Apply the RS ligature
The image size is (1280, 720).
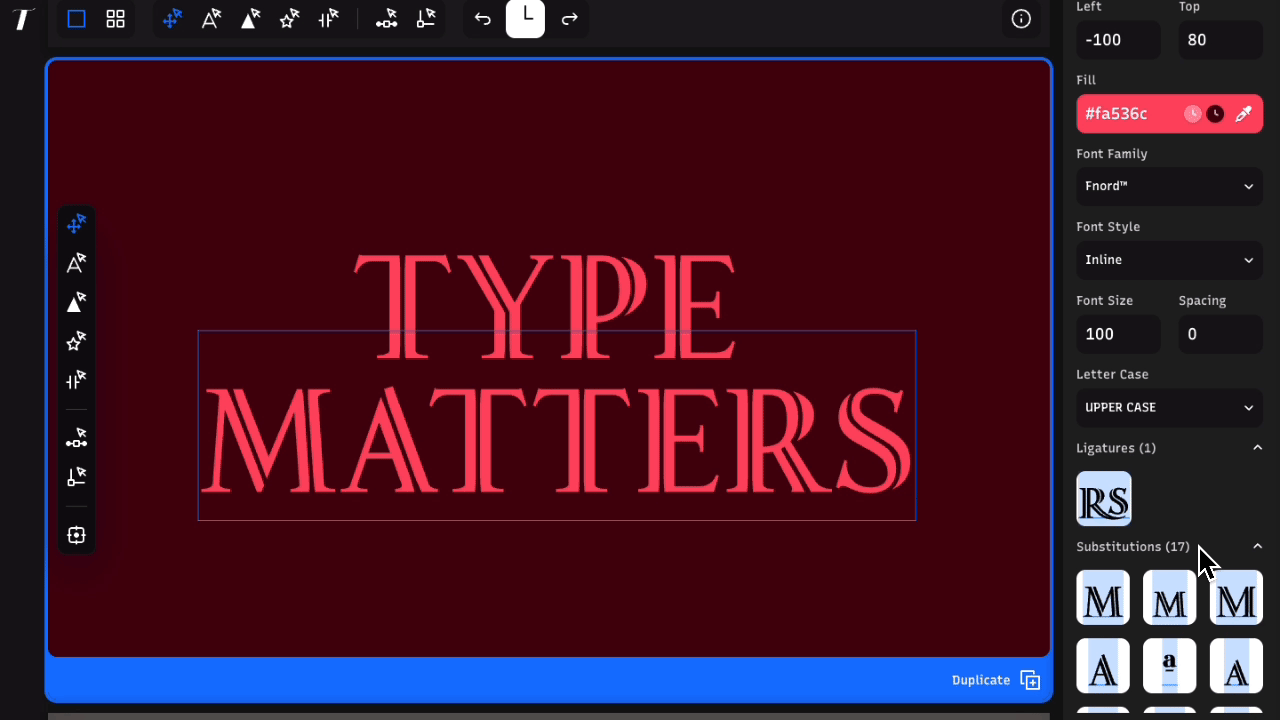click(1104, 498)
